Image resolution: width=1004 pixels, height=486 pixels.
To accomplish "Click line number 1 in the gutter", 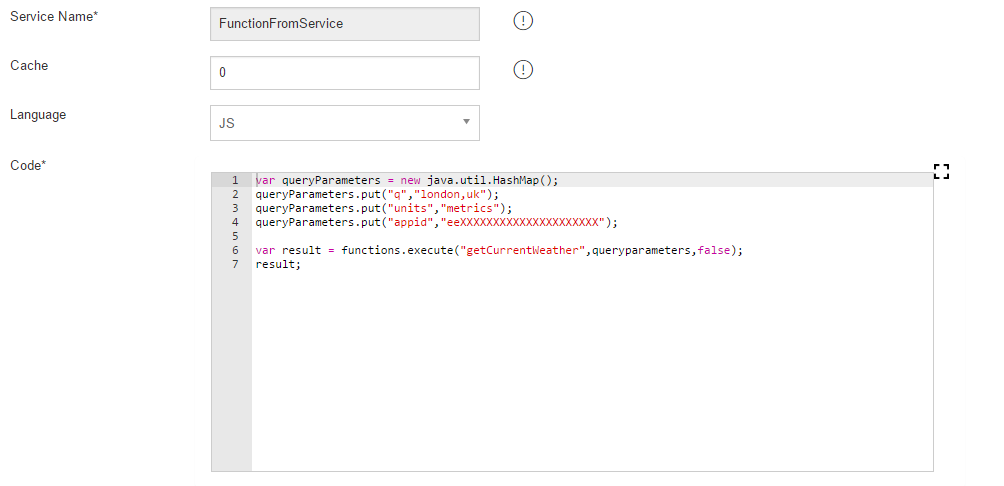I will point(234,180).
